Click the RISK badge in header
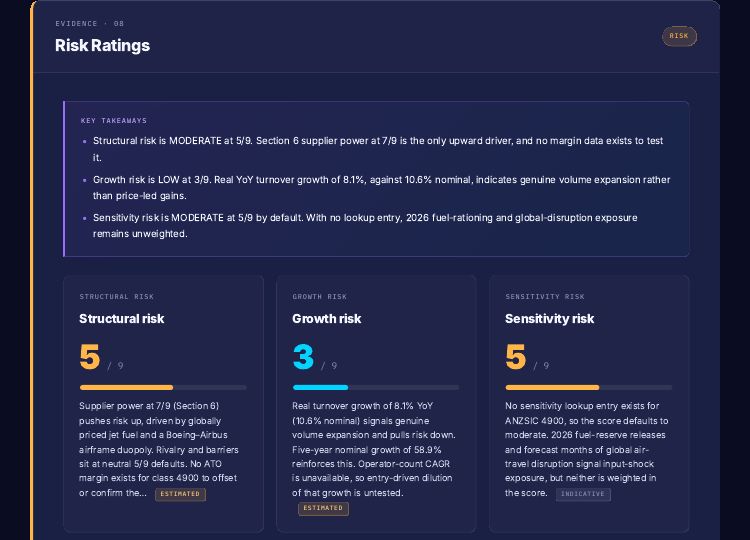This screenshot has width=750, height=540. (679, 36)
